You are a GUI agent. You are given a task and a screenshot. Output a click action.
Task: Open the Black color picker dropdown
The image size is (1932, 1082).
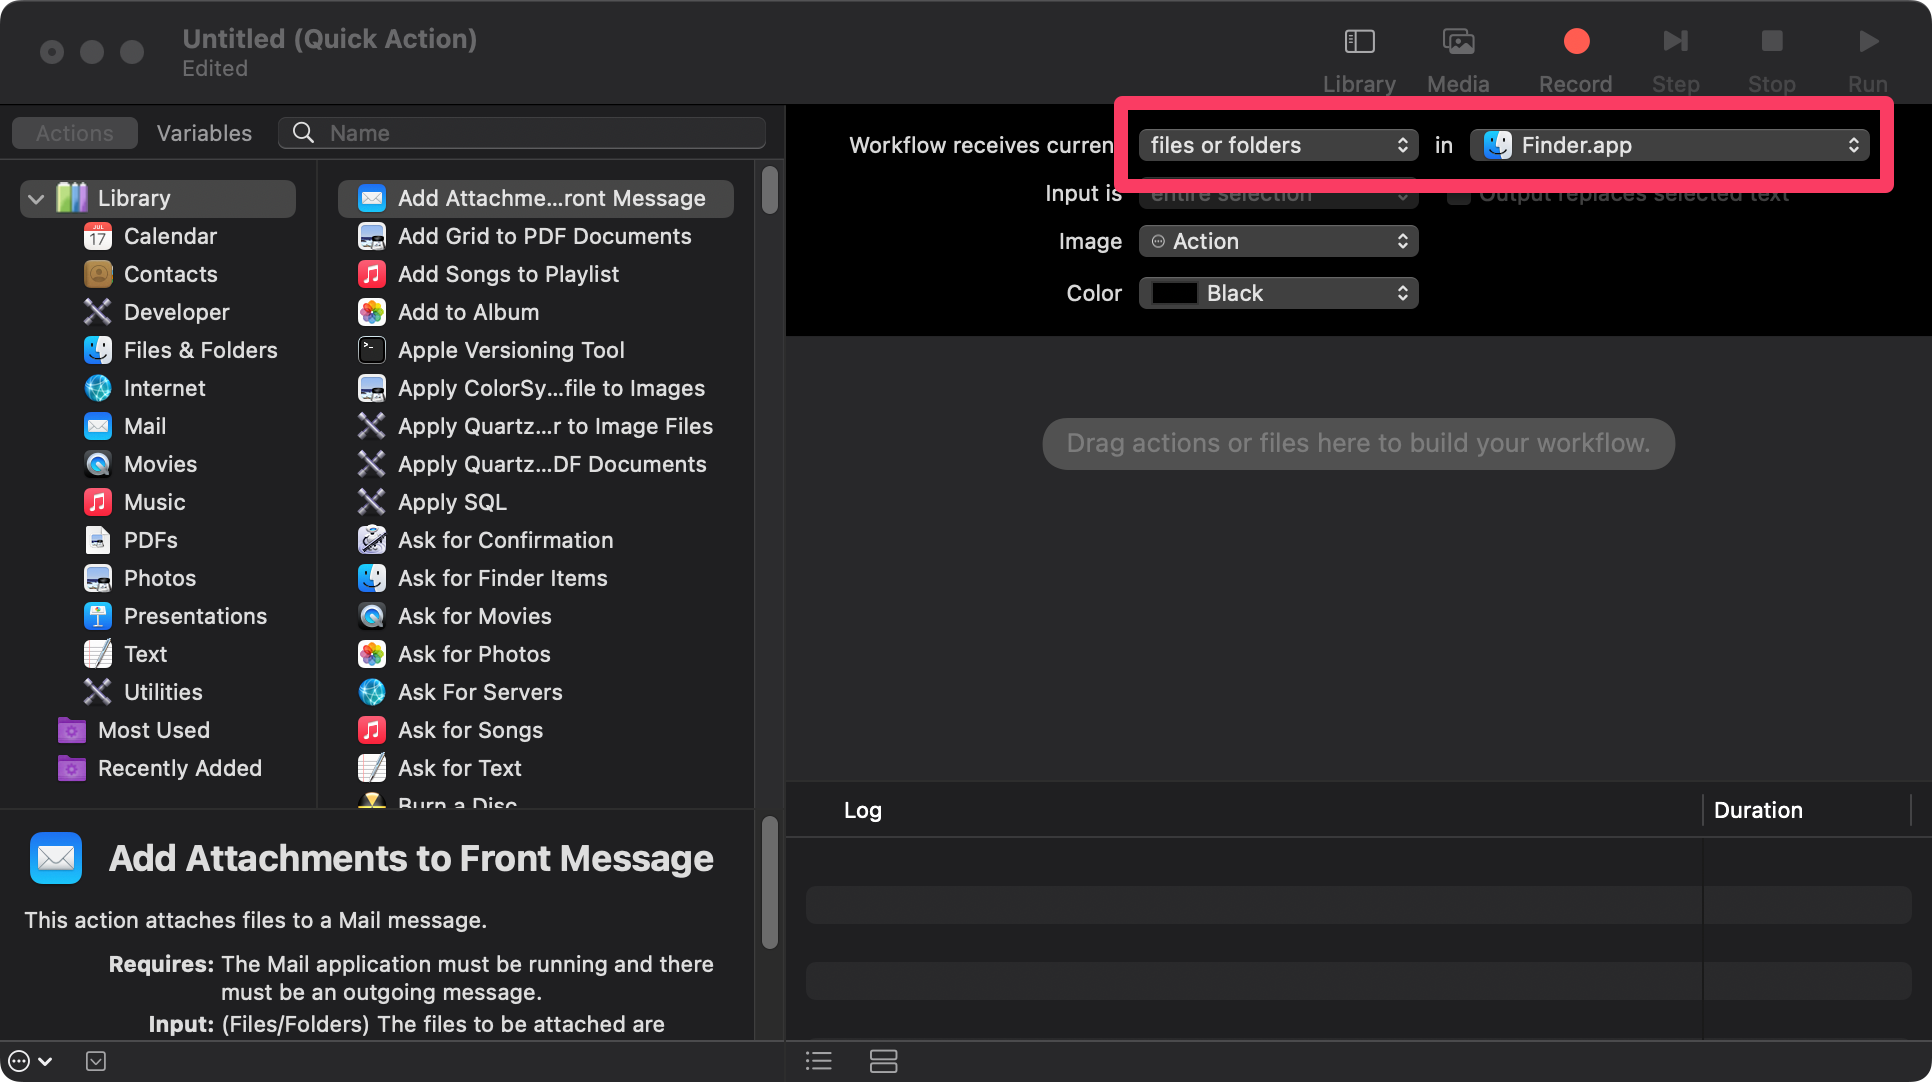pyautogui.click(x=1278, y=293)
